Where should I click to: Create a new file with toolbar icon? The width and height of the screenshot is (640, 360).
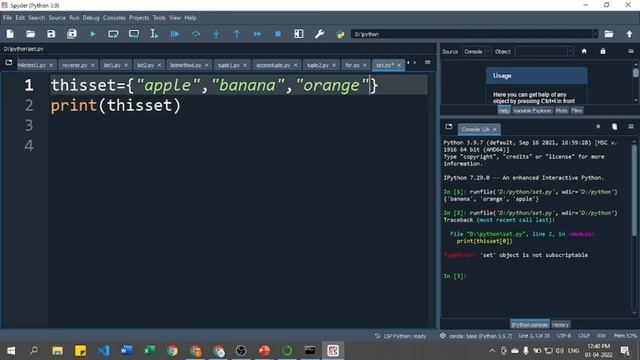tap(10, 34)
